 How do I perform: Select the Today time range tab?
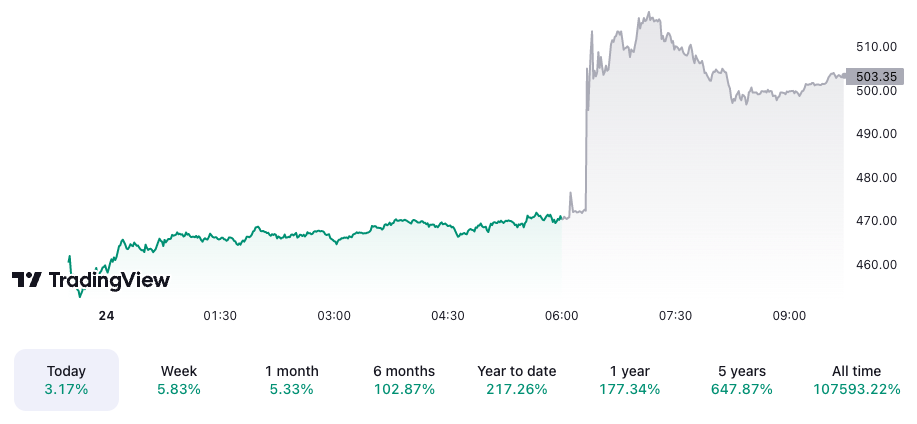pyautogui.click(x=66, y=380)
